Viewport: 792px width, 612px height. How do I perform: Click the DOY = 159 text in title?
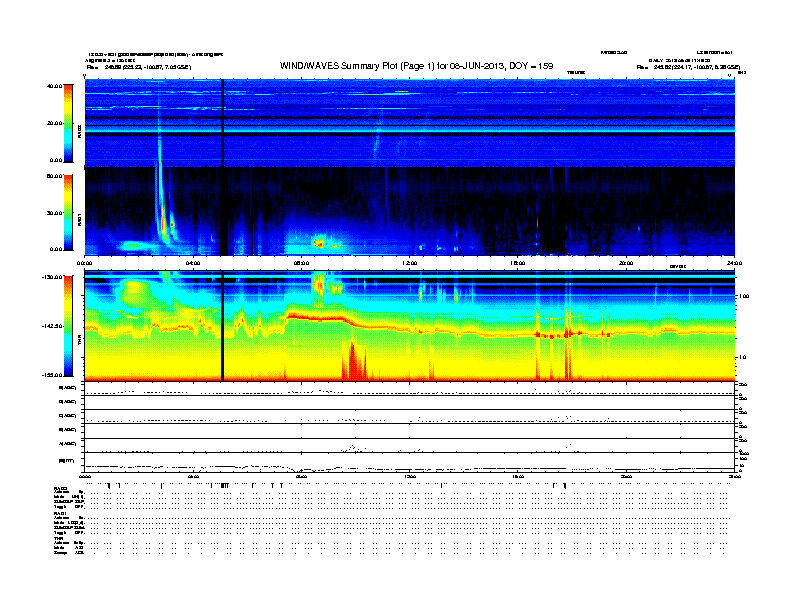tap(531, 66)
